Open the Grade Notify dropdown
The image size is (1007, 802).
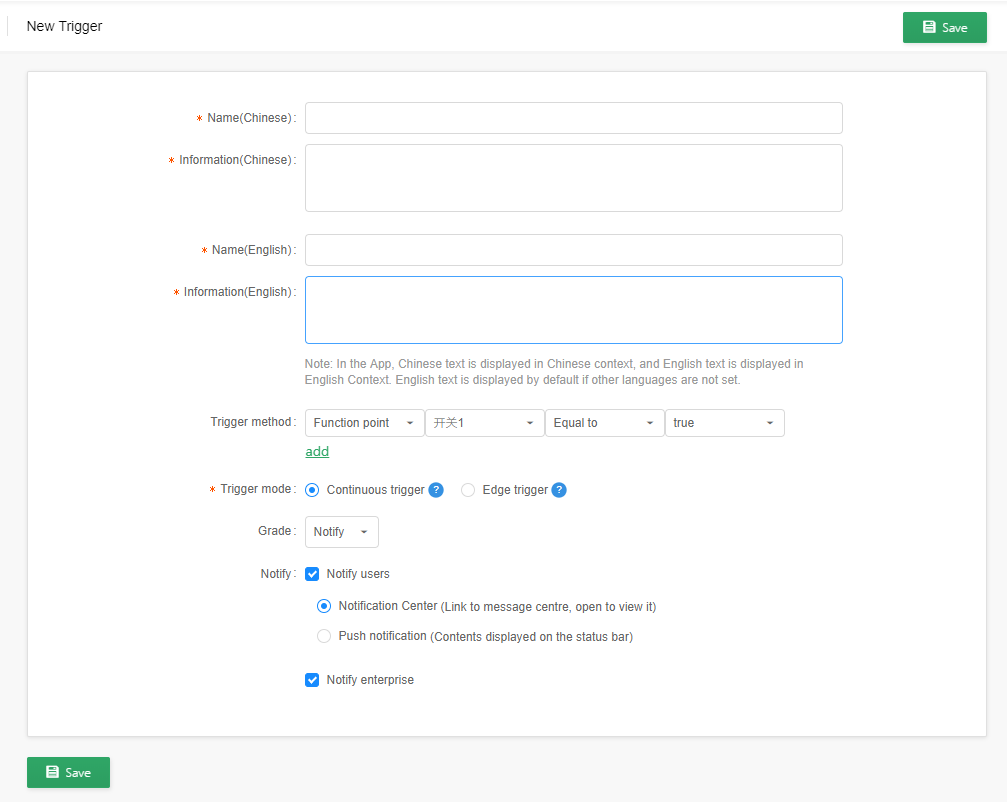[342, 532]
